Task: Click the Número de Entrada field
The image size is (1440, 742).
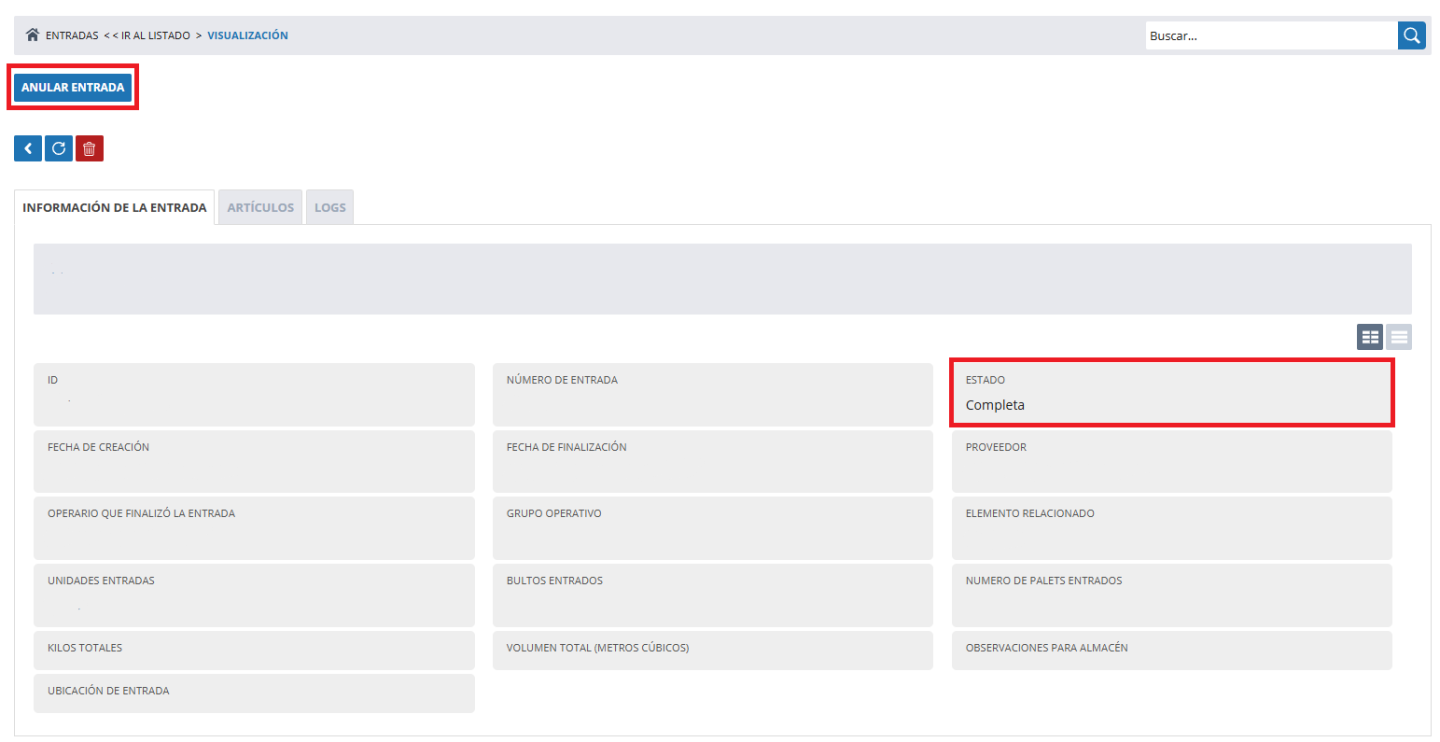Action: click(712, 394)
